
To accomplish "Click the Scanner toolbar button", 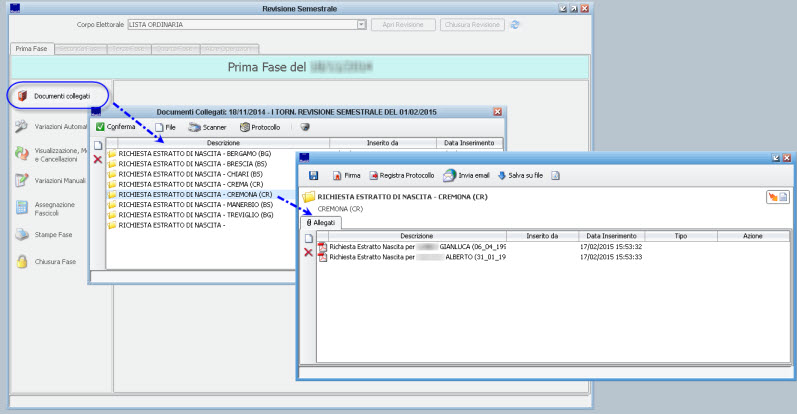I will tap(207, 127).
